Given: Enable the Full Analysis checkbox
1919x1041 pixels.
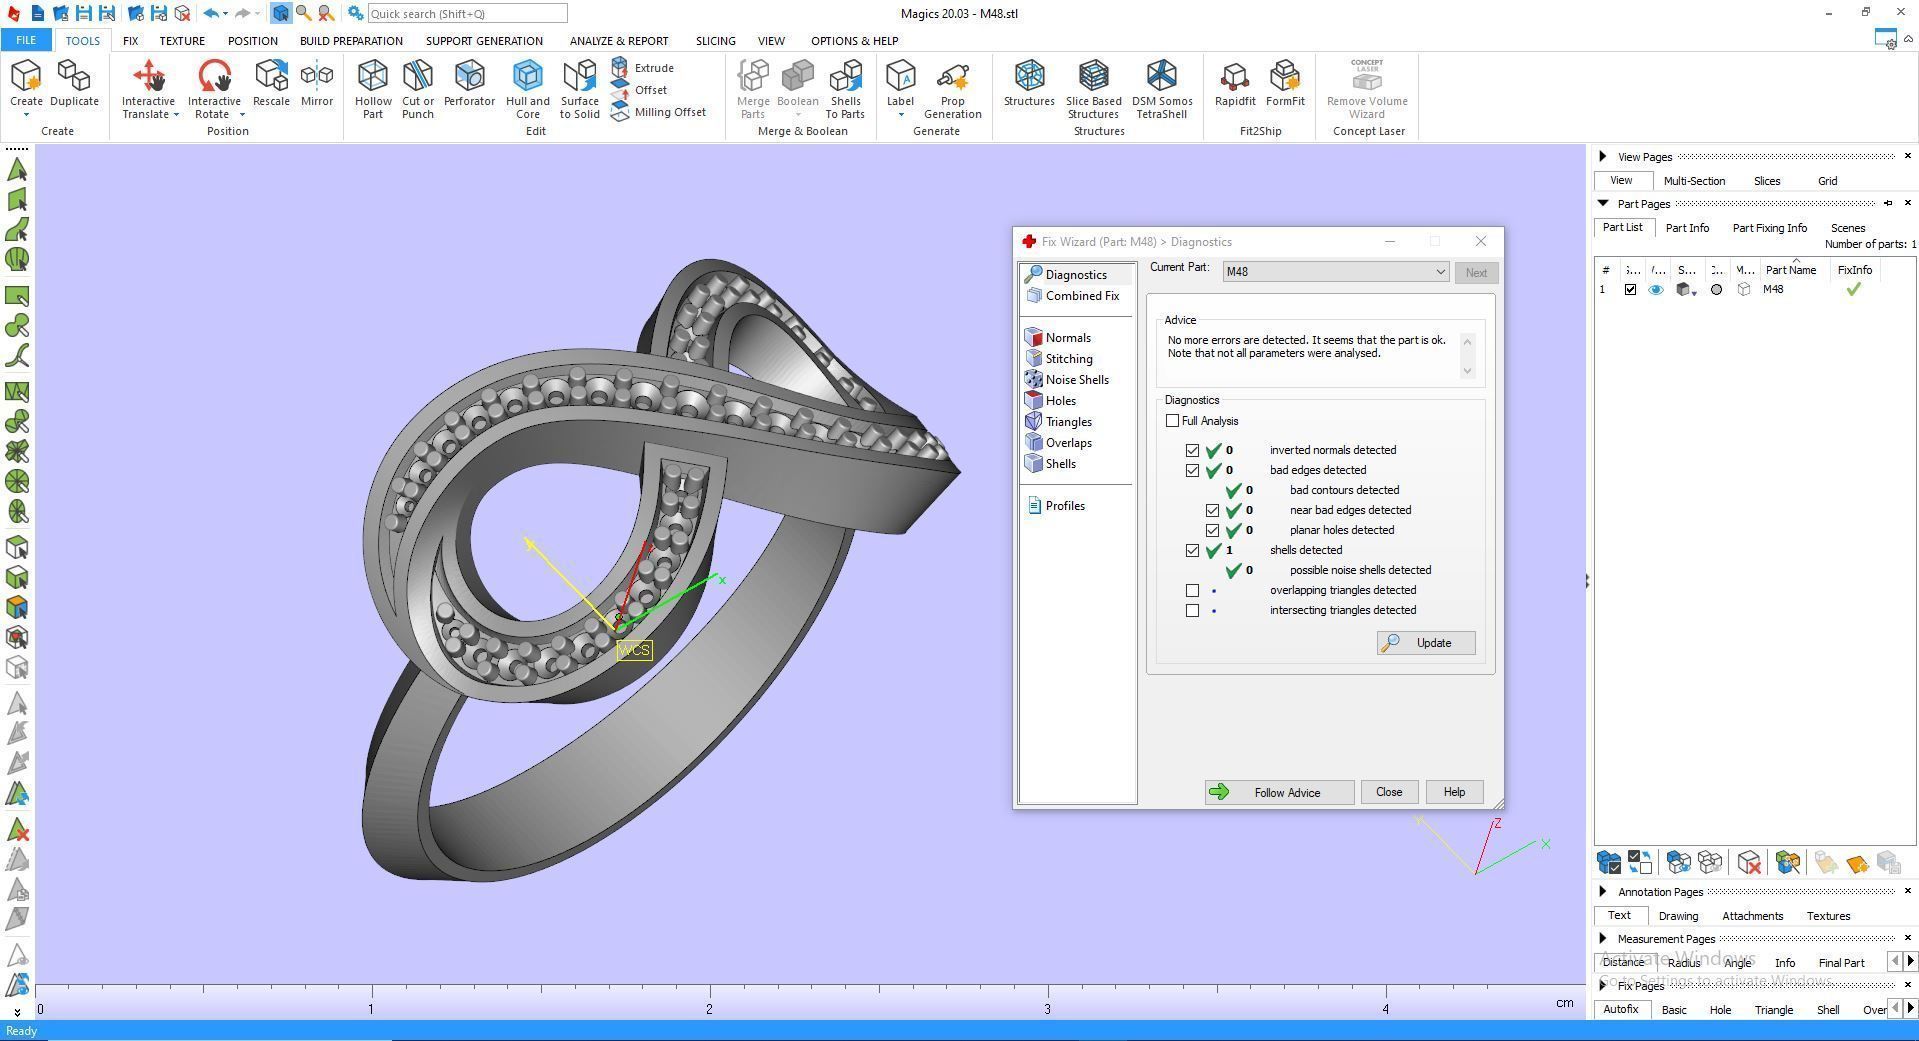Looking at the screenshot, I should [1172, 421].
